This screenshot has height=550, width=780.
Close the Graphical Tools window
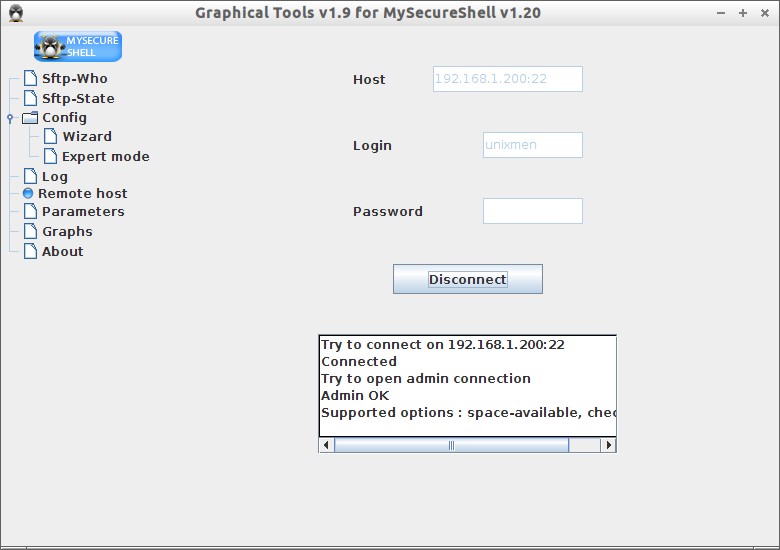pyautogui.click(x=765, y=13)
